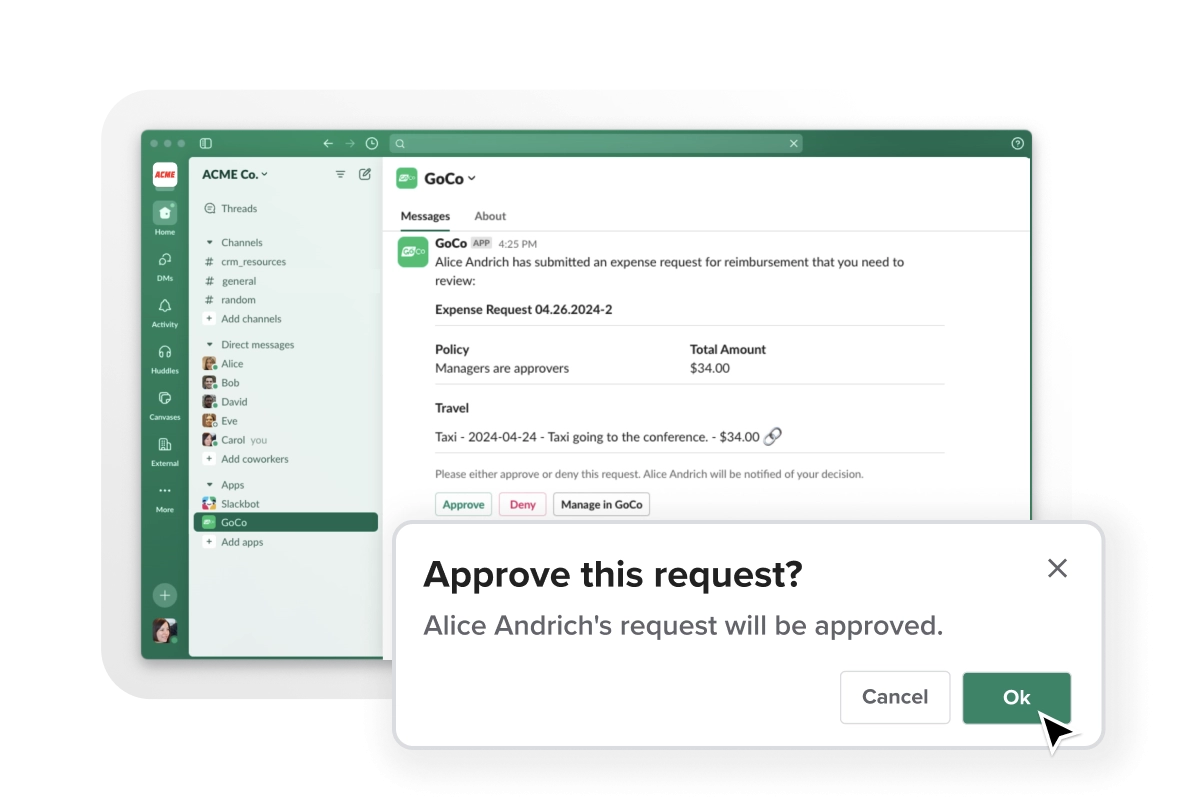
Task: Open the Home icon in the sidebar
Action: tap(165, 213)
